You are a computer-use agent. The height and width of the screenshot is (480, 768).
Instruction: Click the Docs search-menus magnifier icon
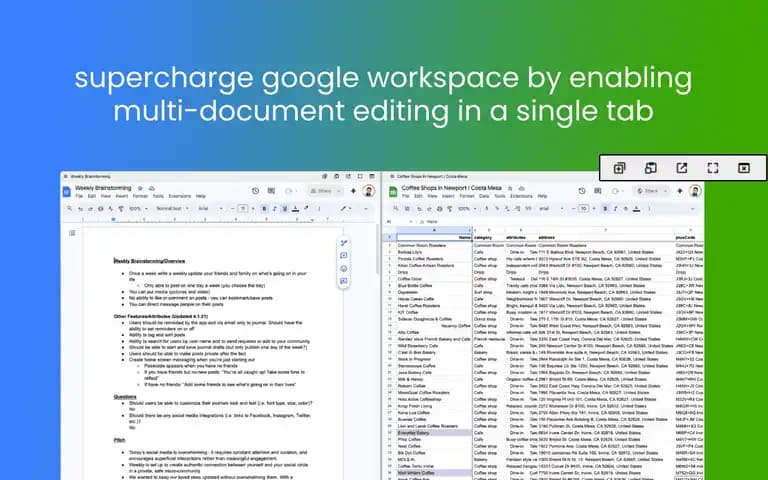click(x=69, y=208)
